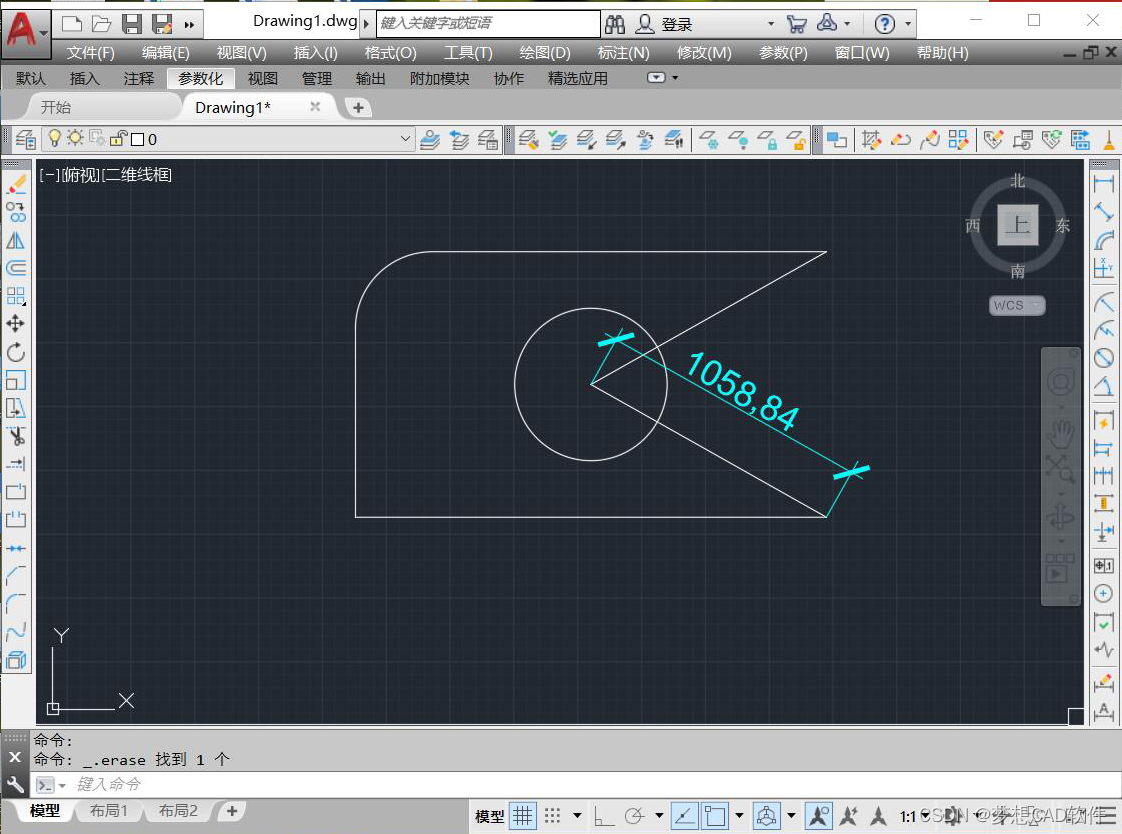Close the Drawing1* file tab
The width and height of the screenshot is (1122, 834).
(x=315, y=107)
